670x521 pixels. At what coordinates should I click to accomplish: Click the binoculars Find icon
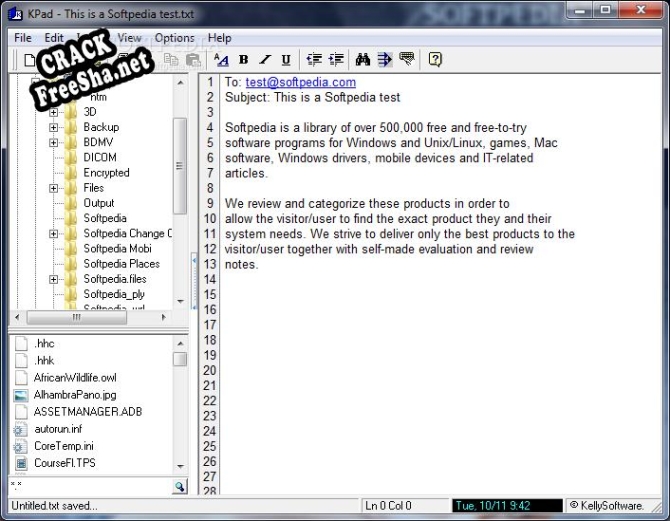[x=364, y=60]
